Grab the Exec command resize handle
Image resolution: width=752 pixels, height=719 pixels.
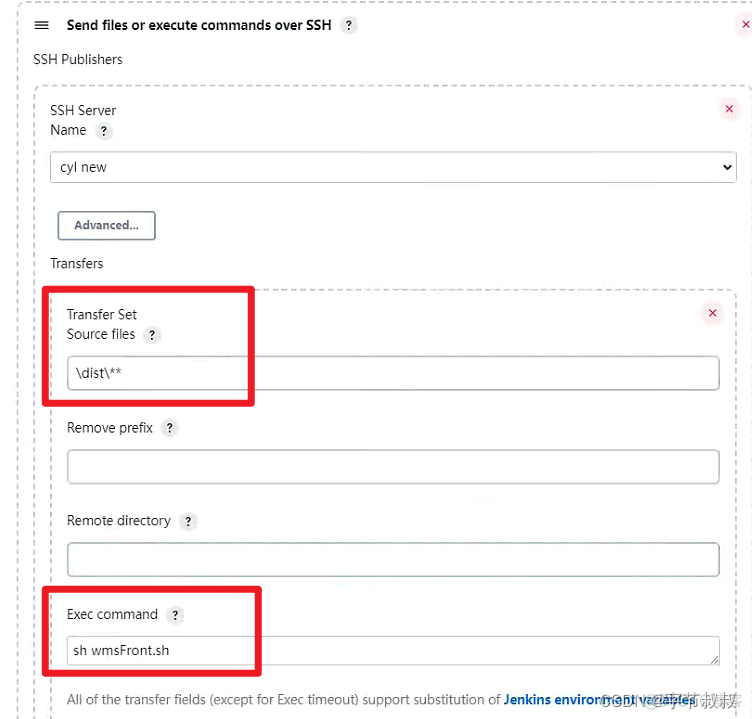tap(715, 660)
